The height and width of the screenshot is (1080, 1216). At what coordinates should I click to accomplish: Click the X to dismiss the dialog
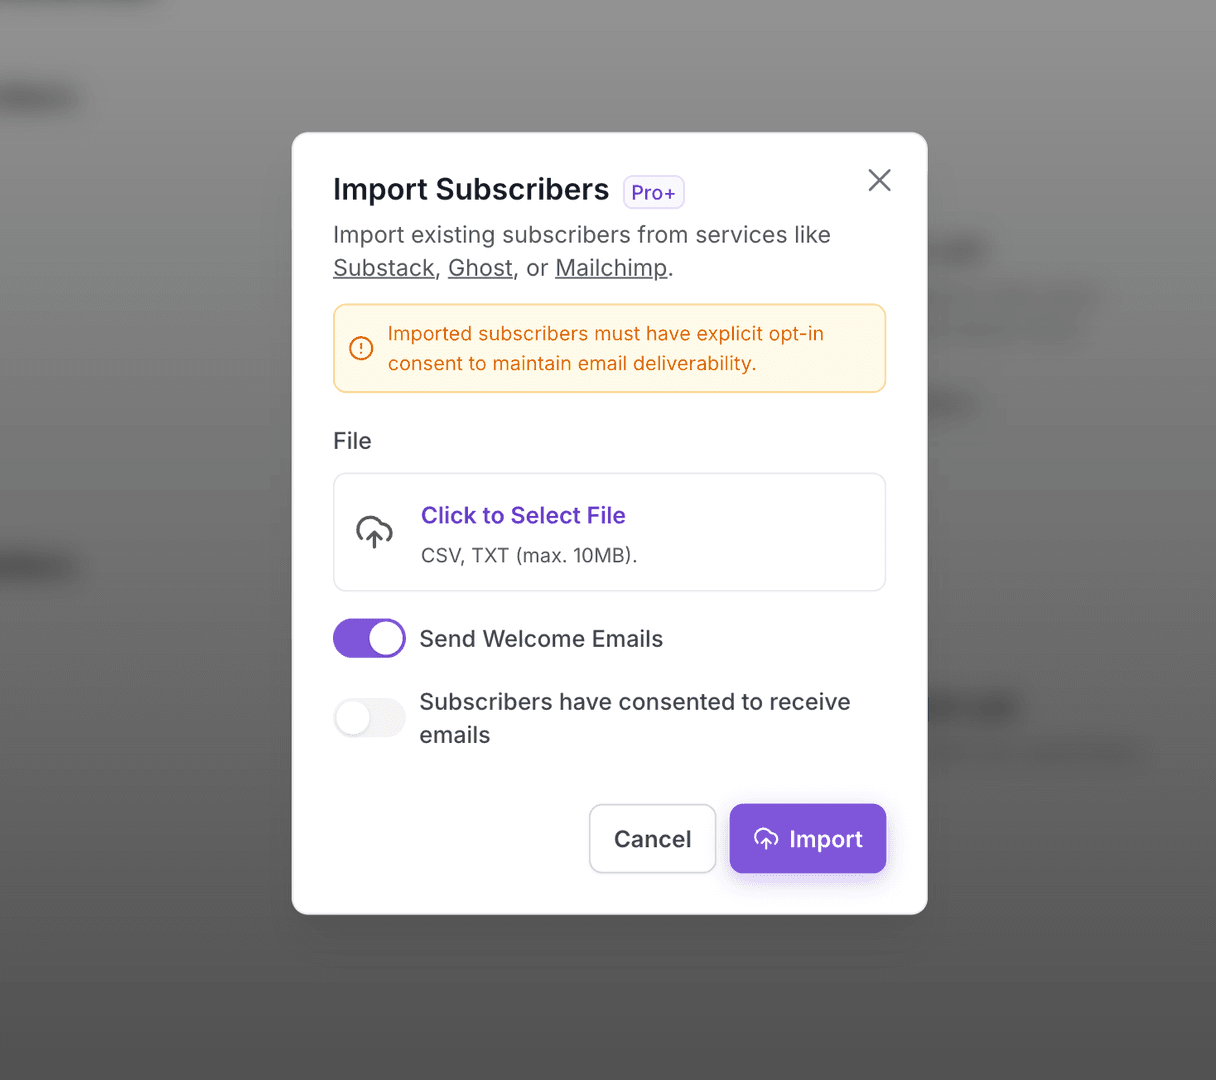pyautogui.click(x=879, y=180)
